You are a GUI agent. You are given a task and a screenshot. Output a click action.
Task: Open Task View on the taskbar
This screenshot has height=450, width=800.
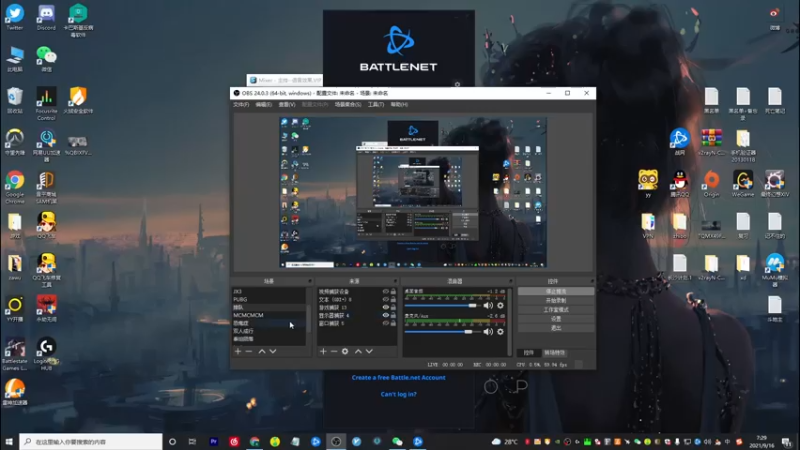192,442
